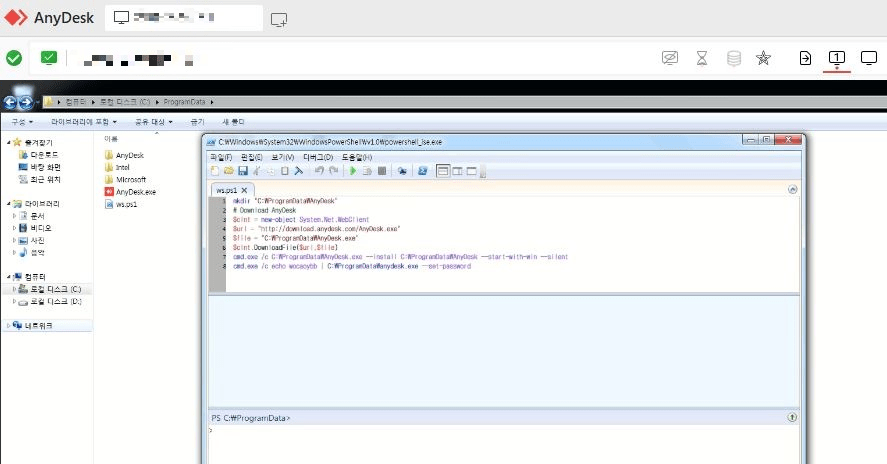This screenshot has width=887, height=464.
Task: Open the 편집(E) menu
Action: coord(251,157)
